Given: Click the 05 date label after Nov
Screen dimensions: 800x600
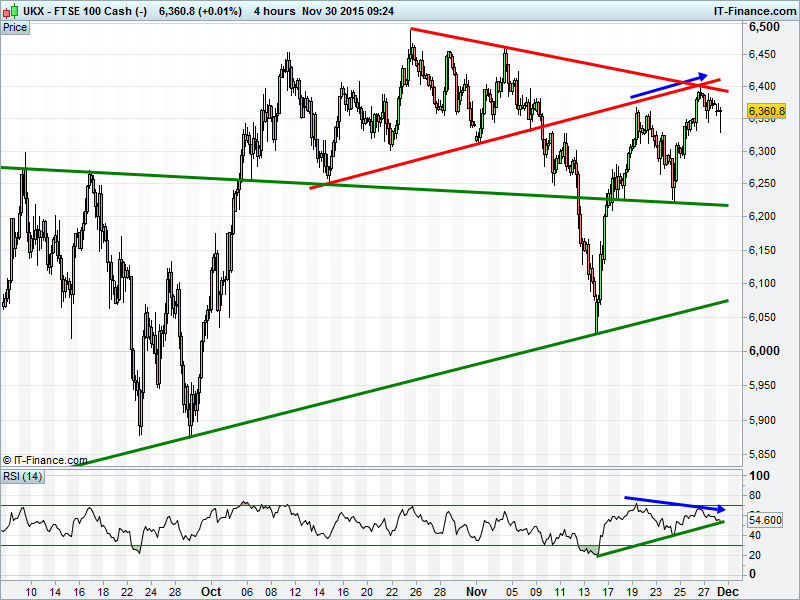Looking at the screenshot, I should pyautogui.click(x=512, y=592).
